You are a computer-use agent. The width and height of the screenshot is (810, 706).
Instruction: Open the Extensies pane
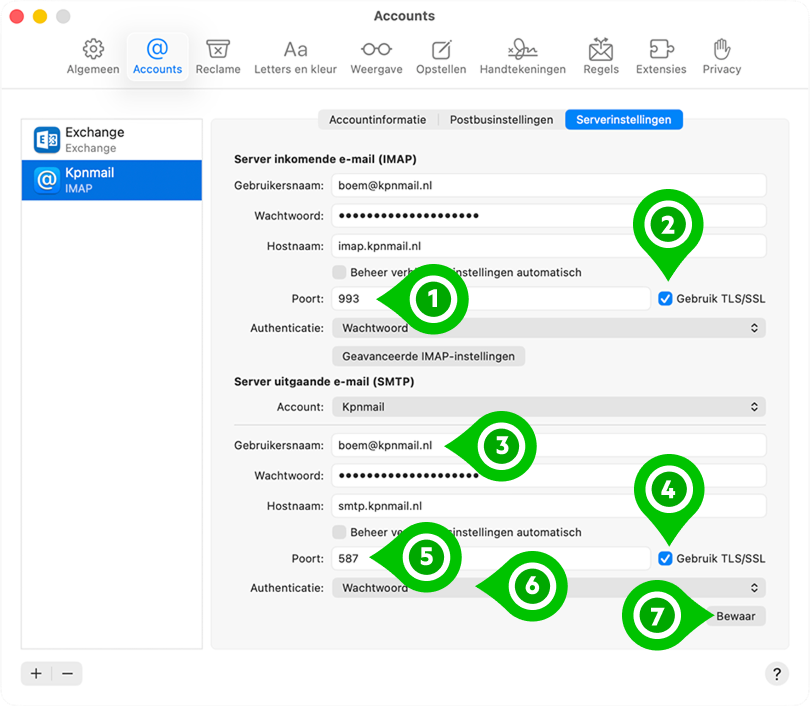coord(661,55)
